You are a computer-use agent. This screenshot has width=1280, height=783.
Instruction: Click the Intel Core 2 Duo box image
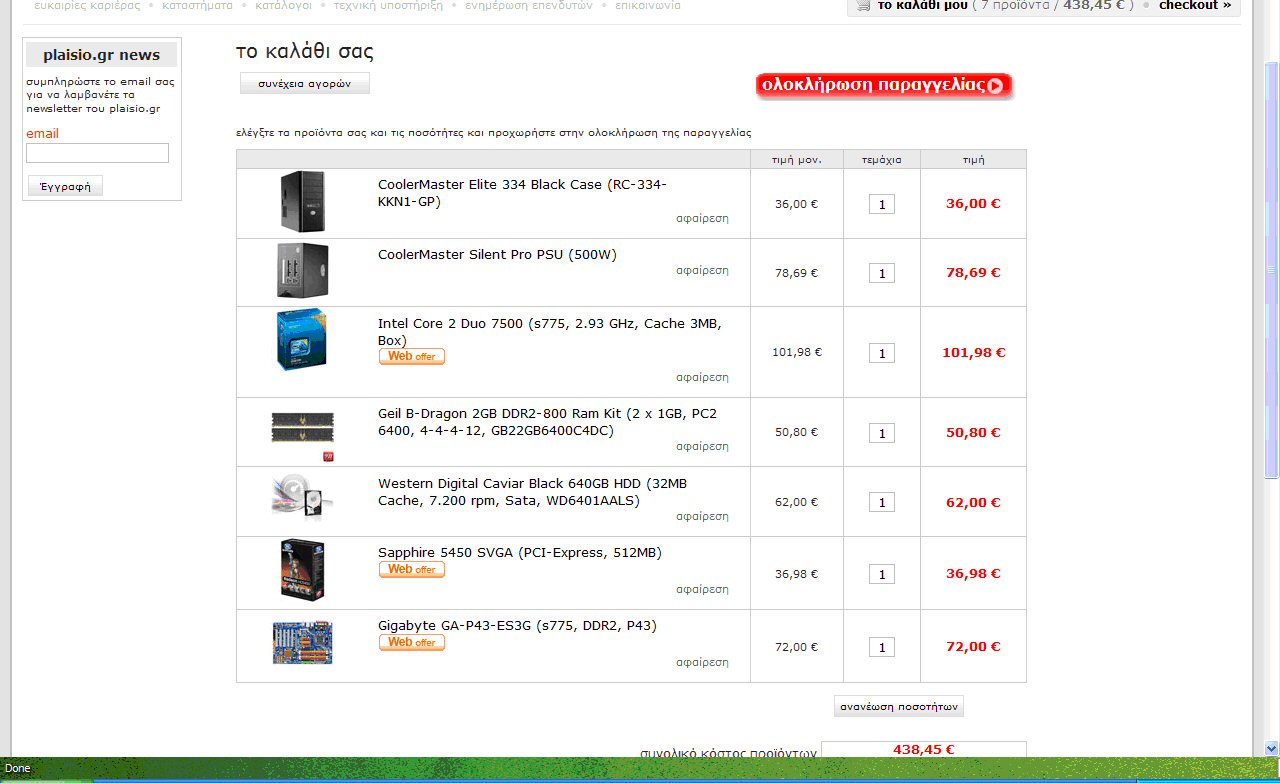click(x=301, y=341)
